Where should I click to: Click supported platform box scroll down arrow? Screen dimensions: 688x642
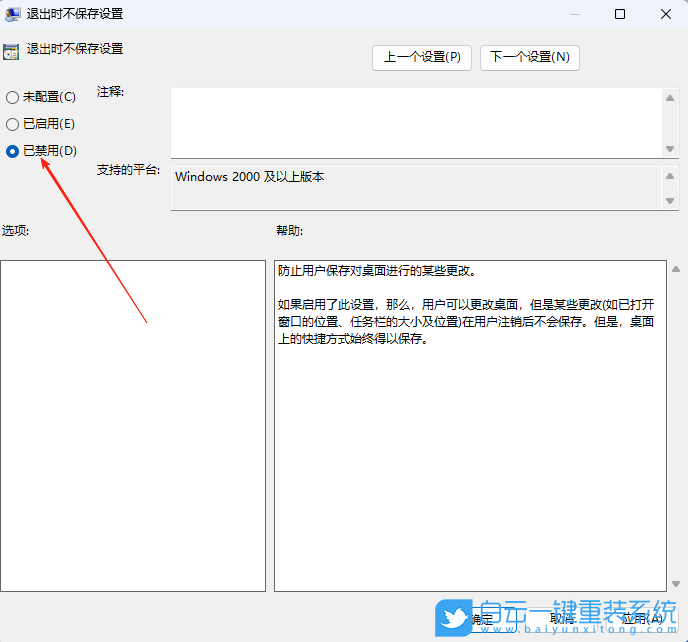670,201
